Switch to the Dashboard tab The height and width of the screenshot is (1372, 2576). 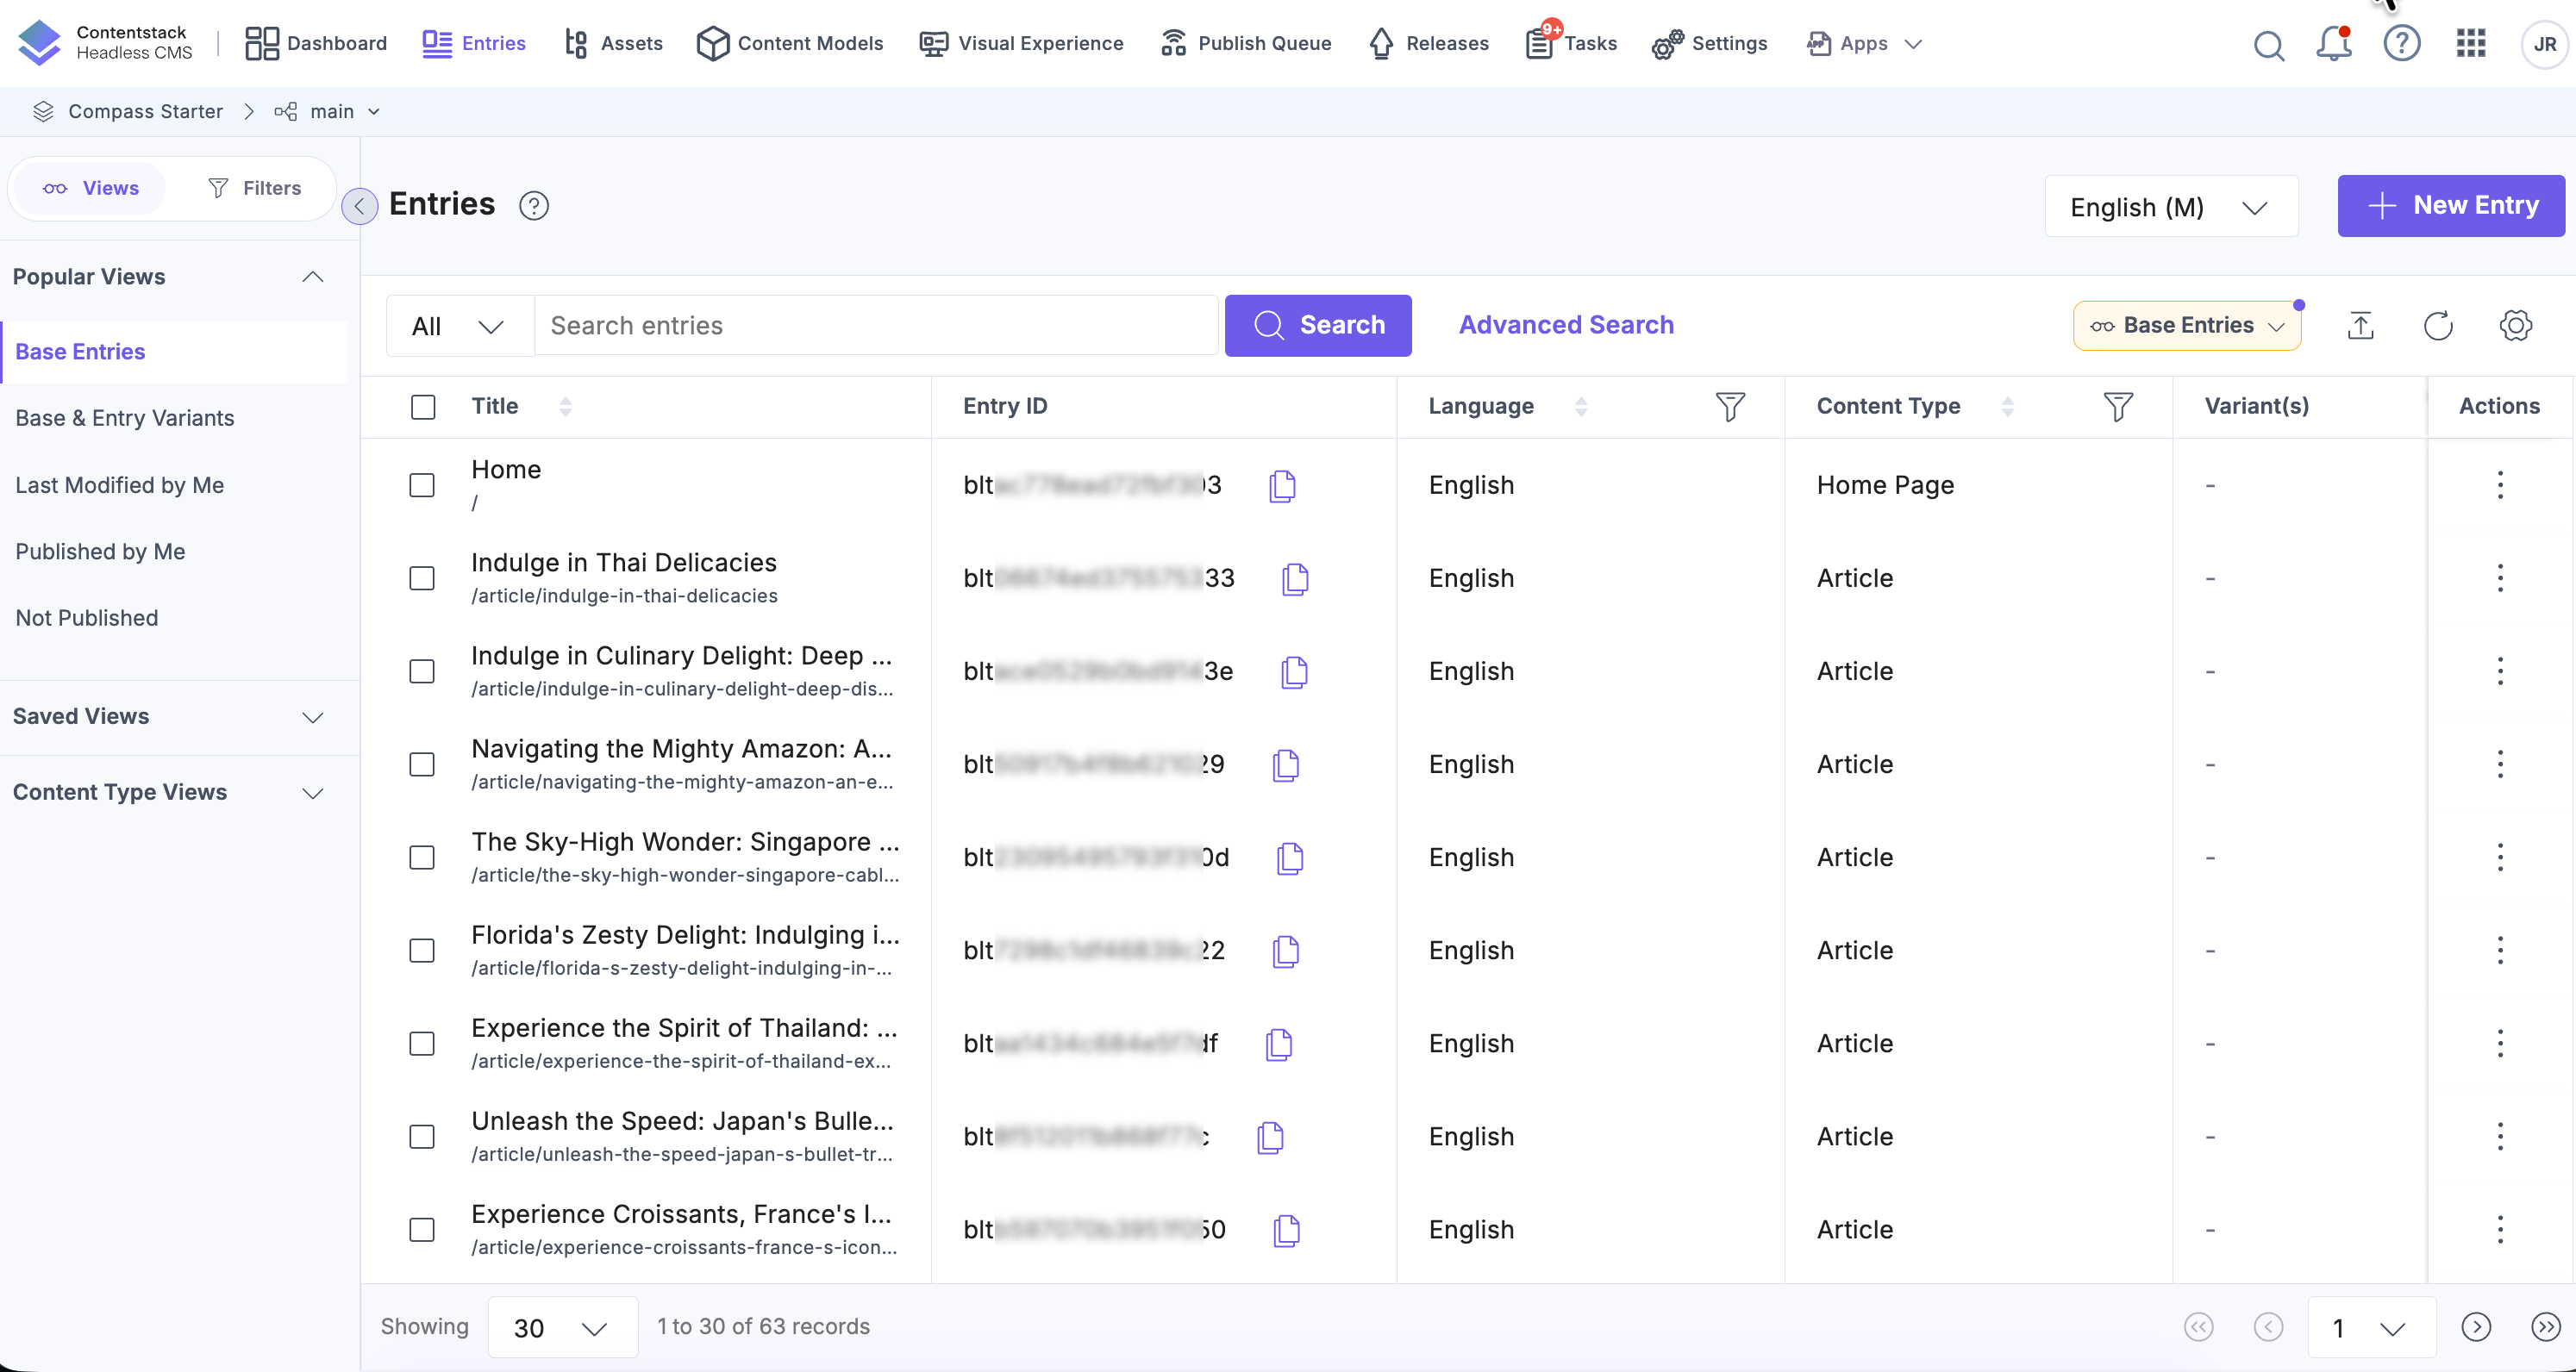314,43
